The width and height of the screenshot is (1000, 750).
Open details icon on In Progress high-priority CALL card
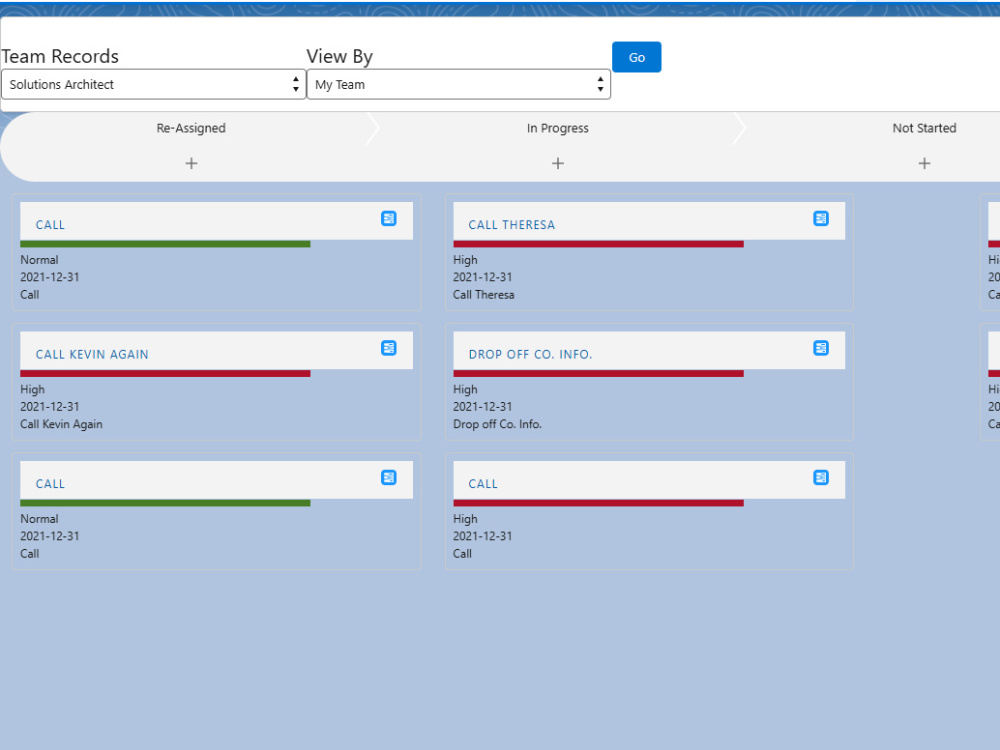pos(821,477)
